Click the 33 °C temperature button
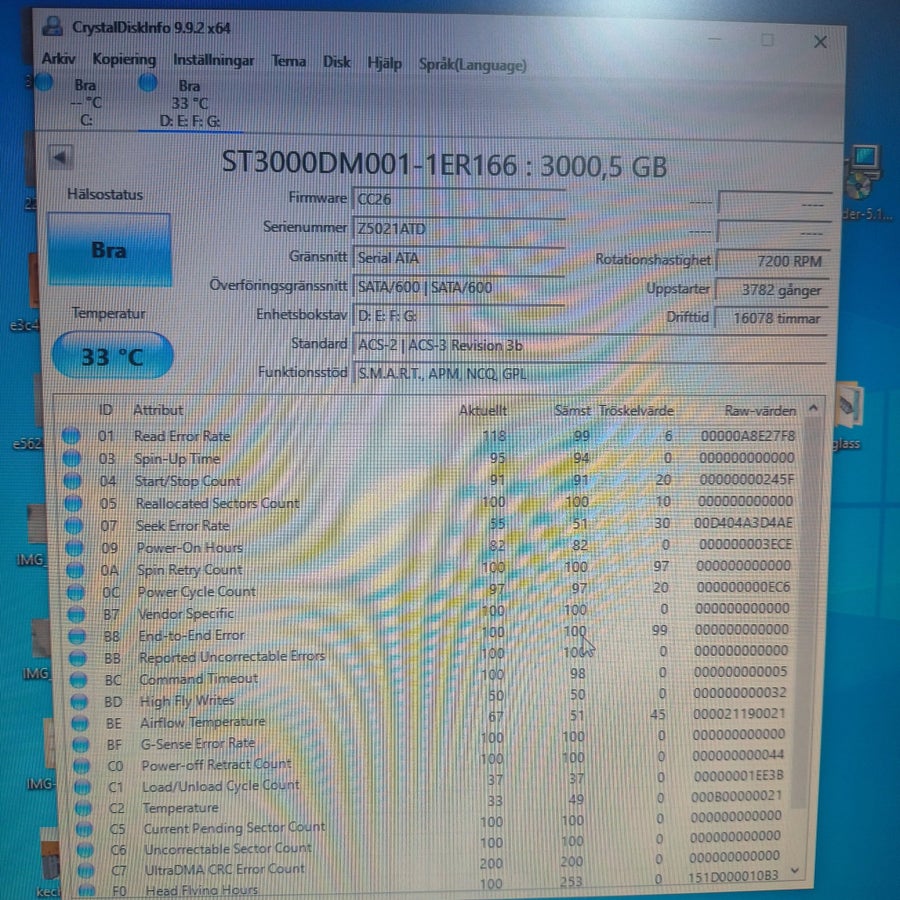The height and width of the screenshot is (900, 900). point(112,356)
